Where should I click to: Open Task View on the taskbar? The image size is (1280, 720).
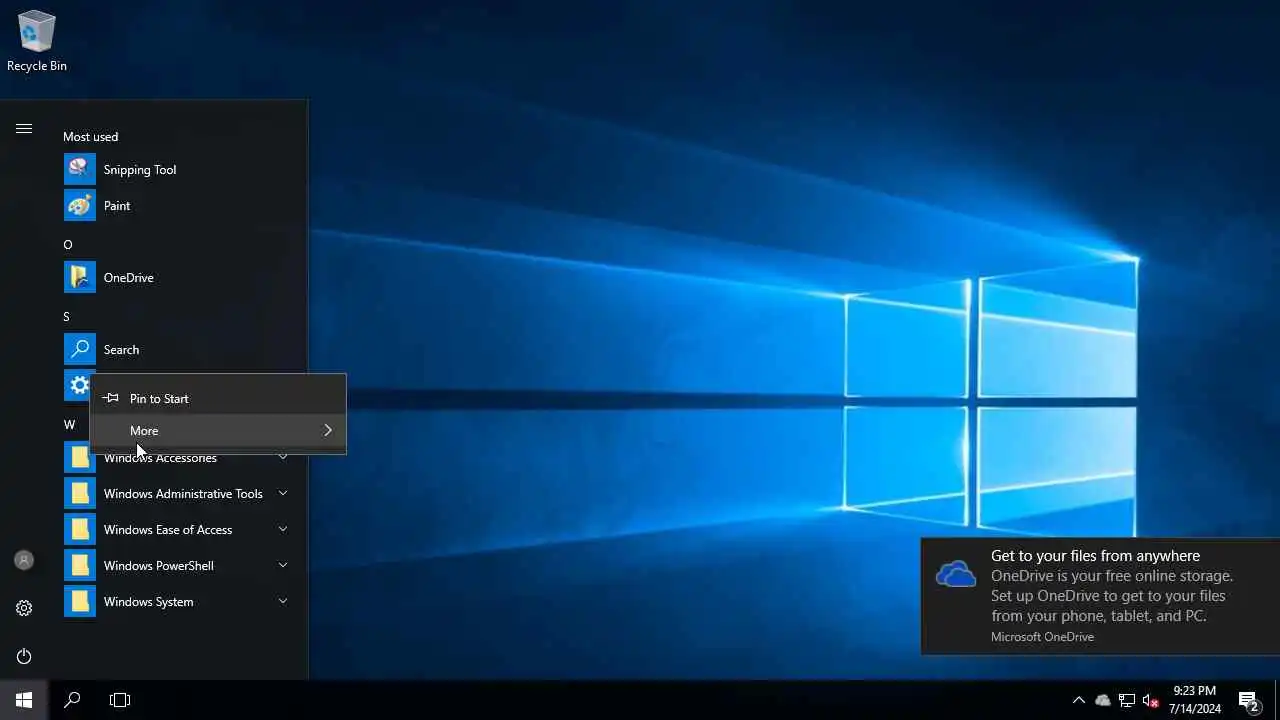120,700
